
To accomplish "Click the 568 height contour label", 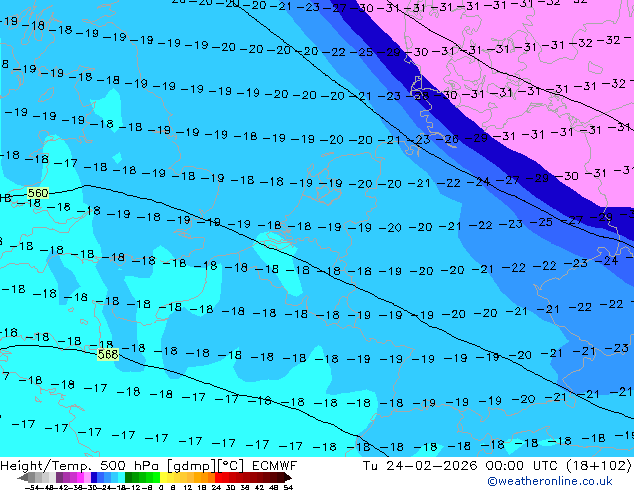I will coord(108,355).
